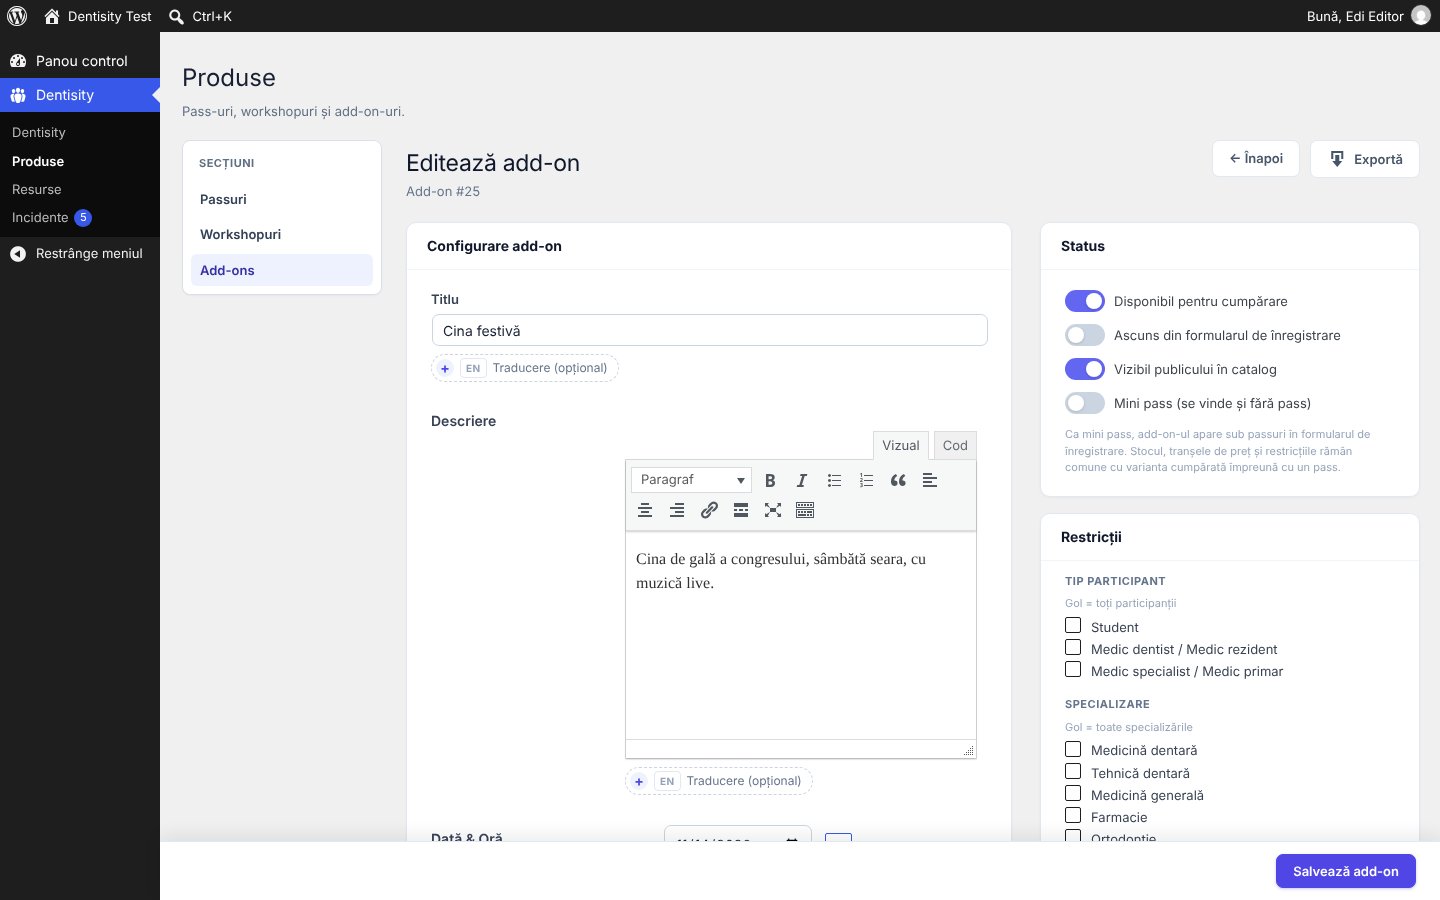Insert a numbered list in description

(x=866, y=480)
